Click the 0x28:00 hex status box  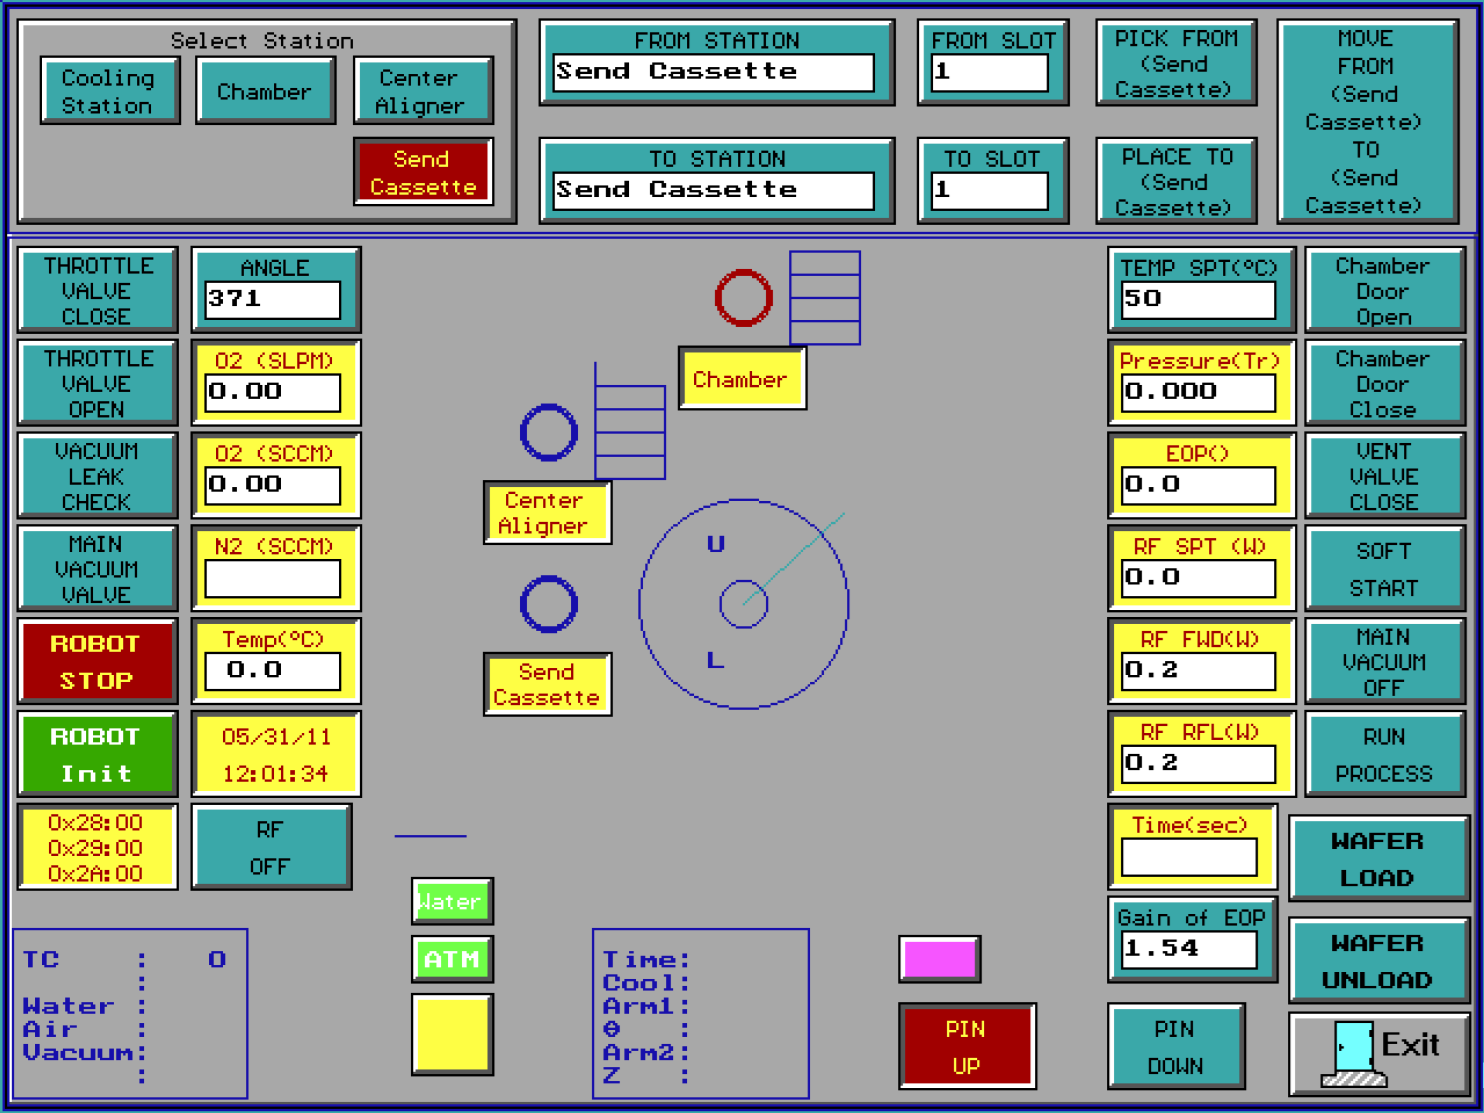(98, 848)
